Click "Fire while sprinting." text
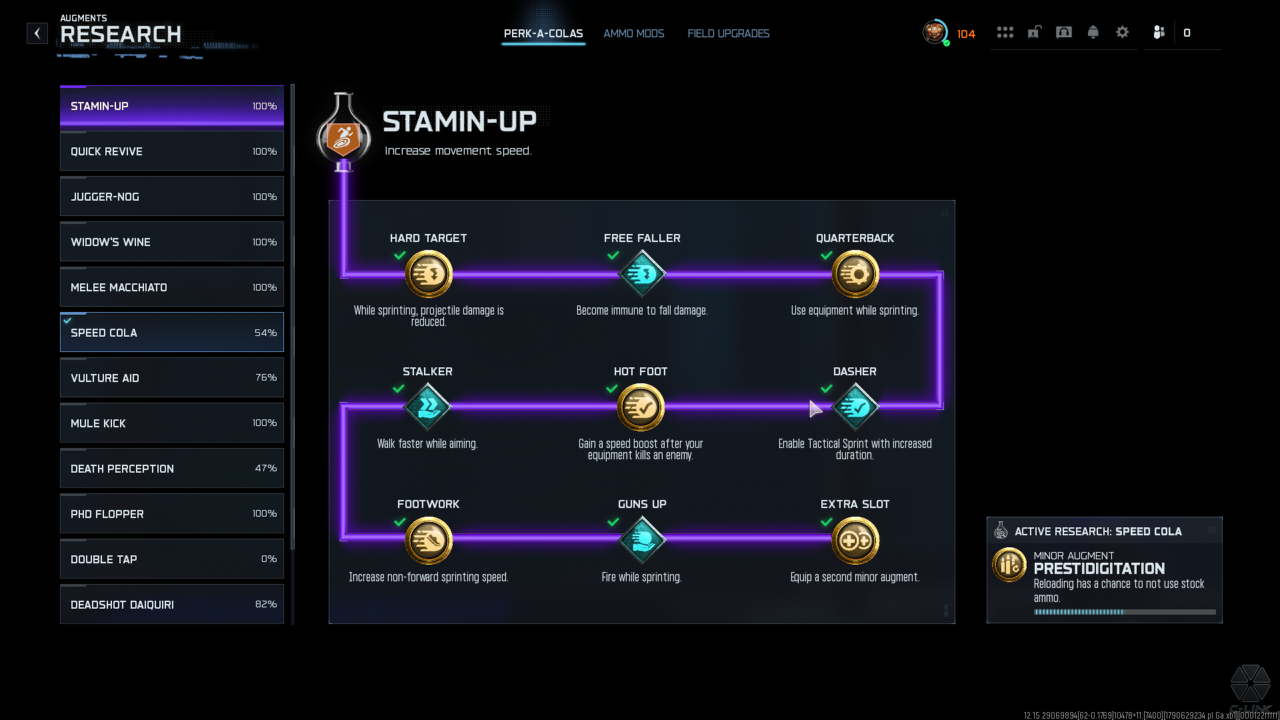Screen dimensions: 1280x720 [x=641, y=577]
